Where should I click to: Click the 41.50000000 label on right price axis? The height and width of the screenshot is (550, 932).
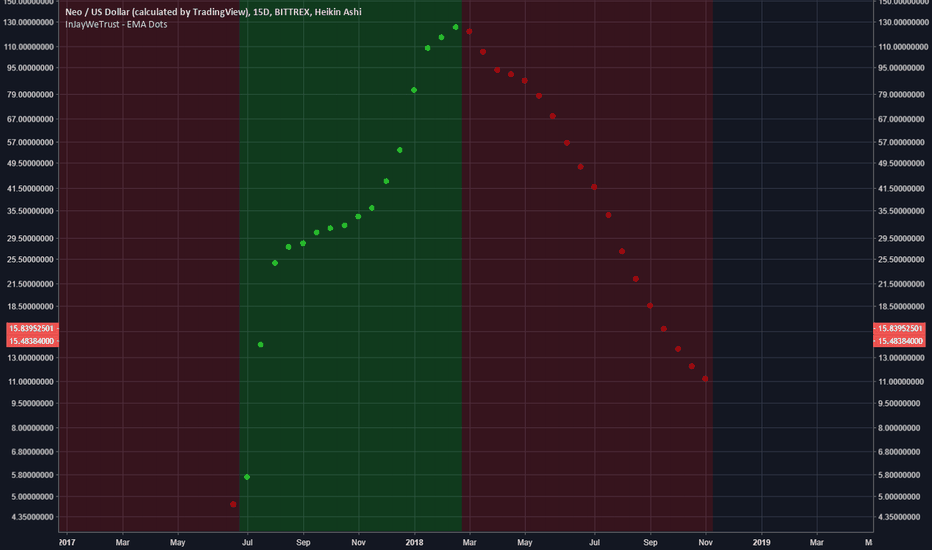[x=902, y=188]
